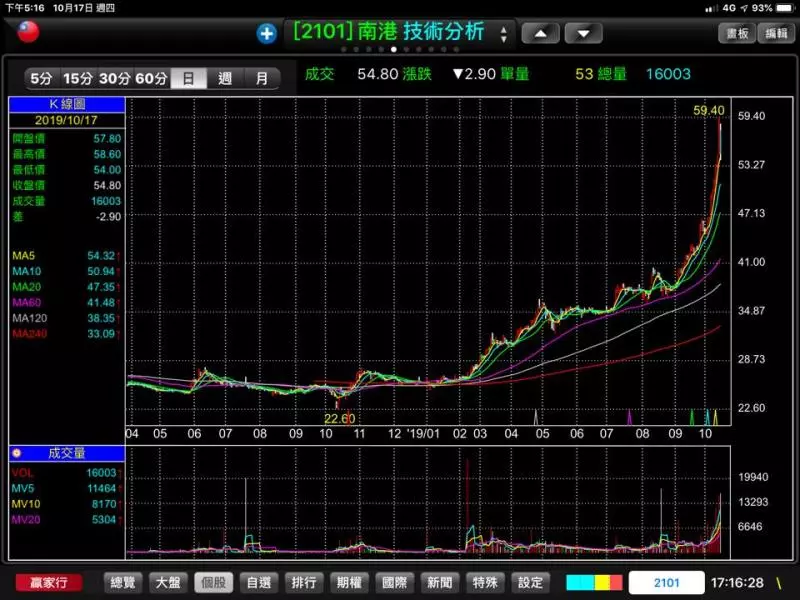The width and height of the screenshot is (800, 600).
Task: Open the 畫板 drawing board
Action: click(737, 34)
